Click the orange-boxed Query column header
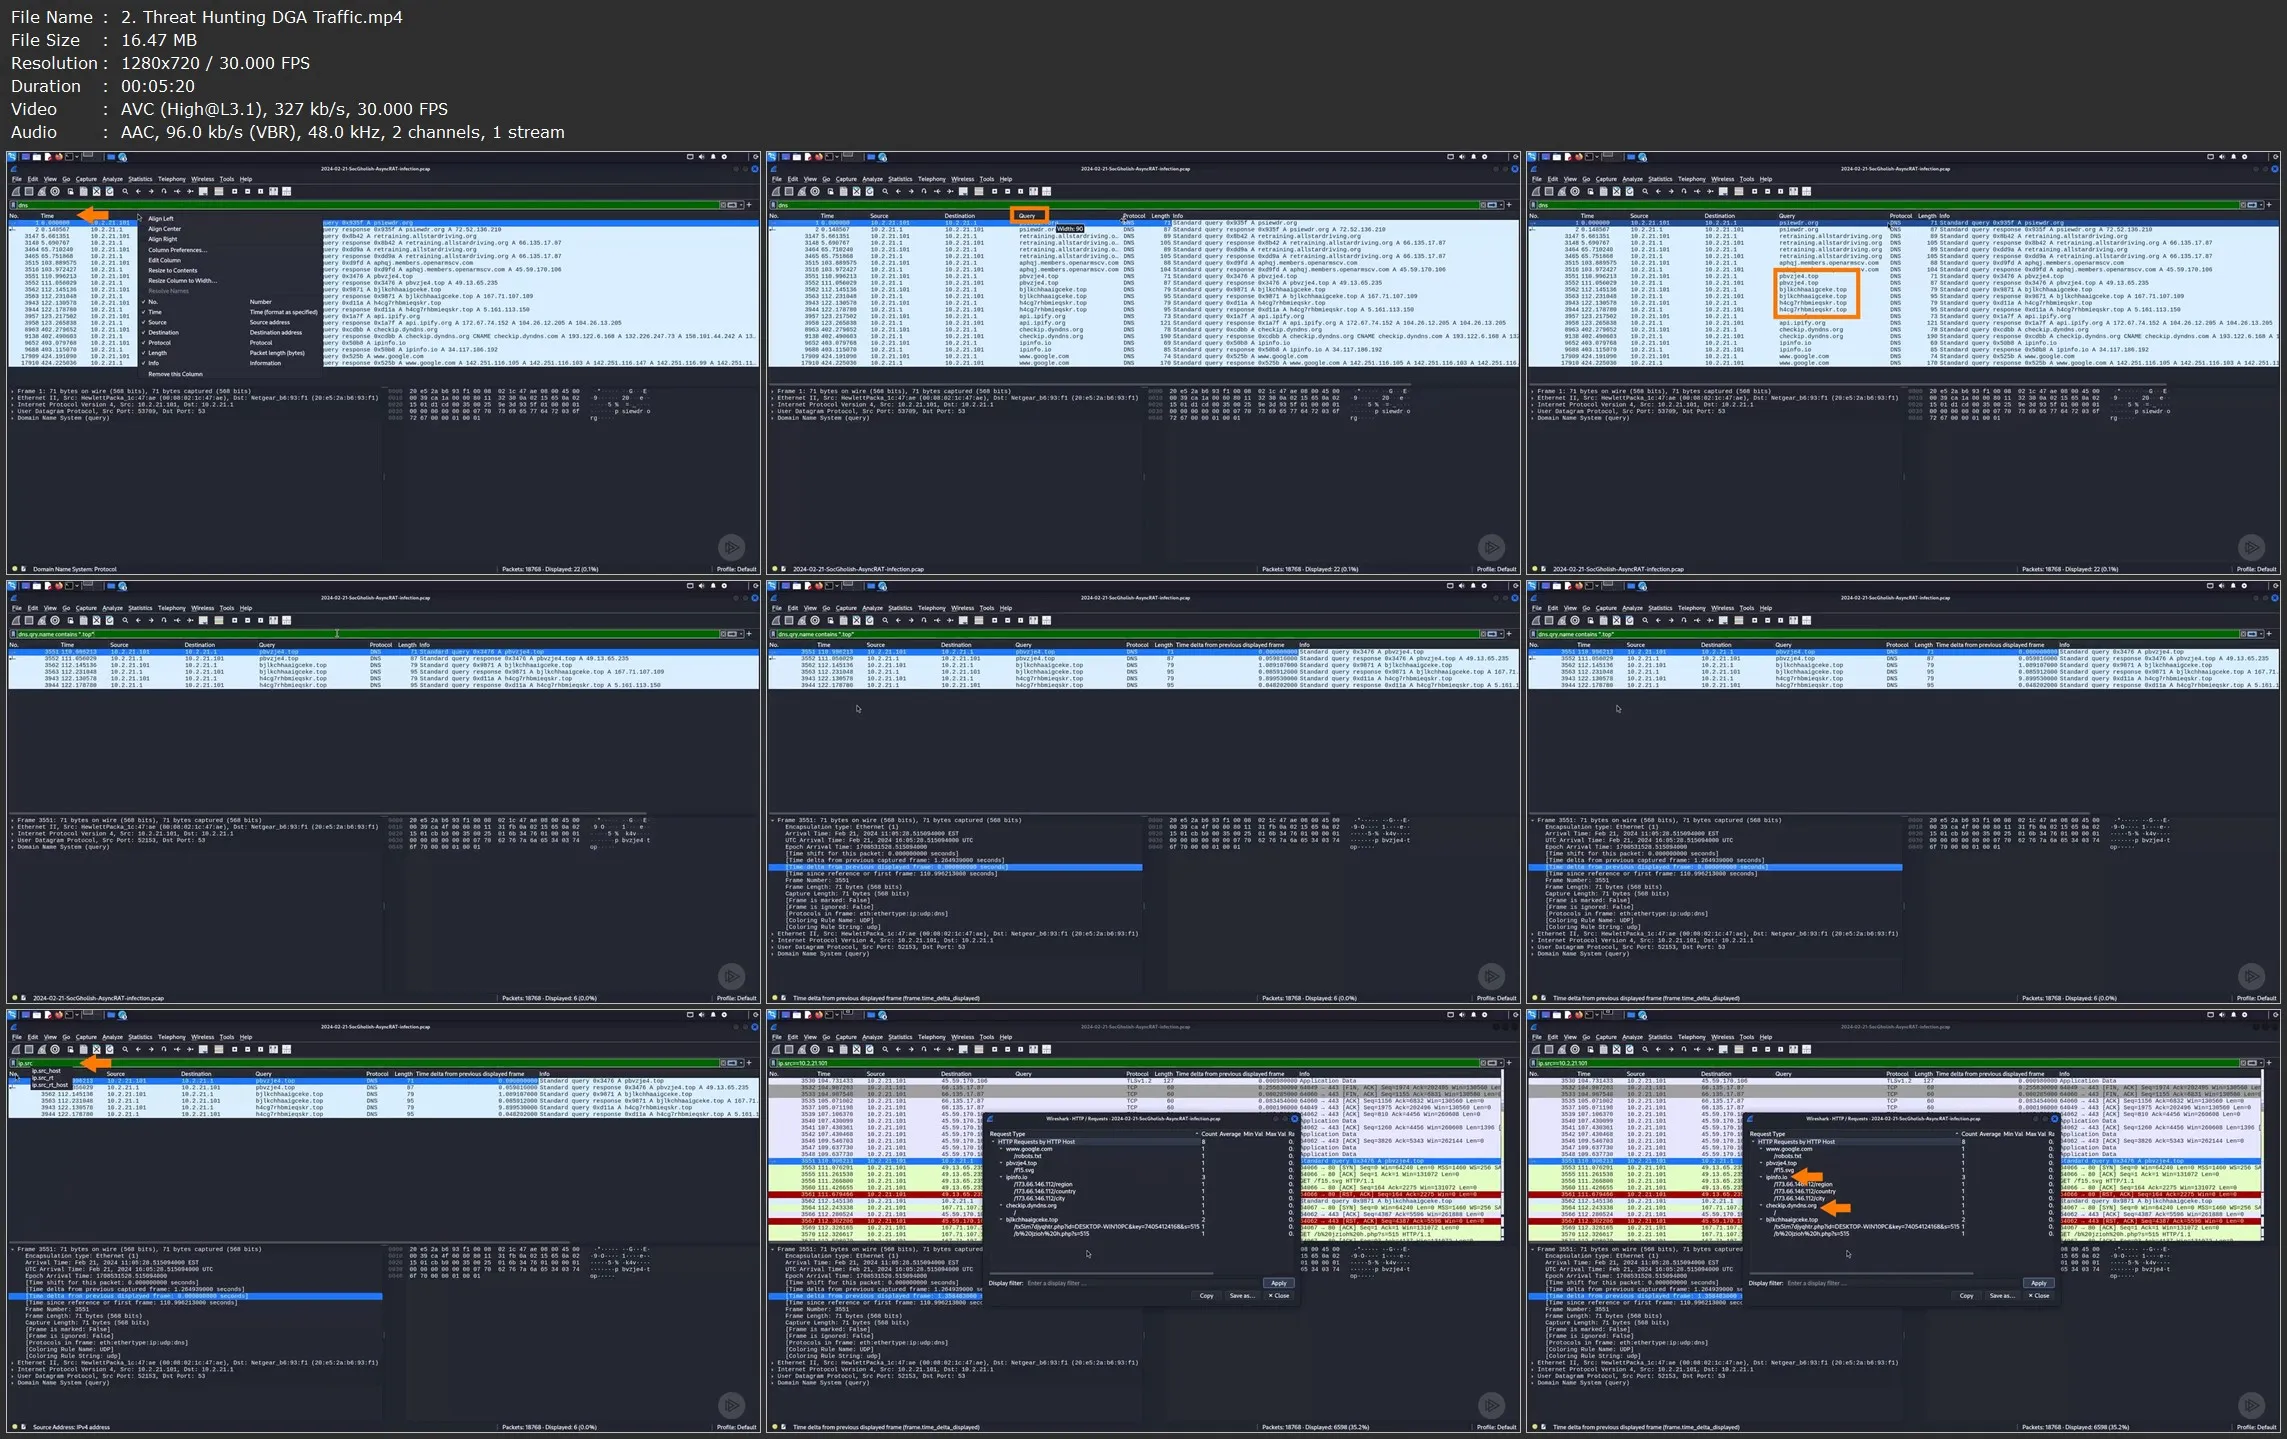This screenshot has height=1439, width=2287. [x=1028, y=216]
